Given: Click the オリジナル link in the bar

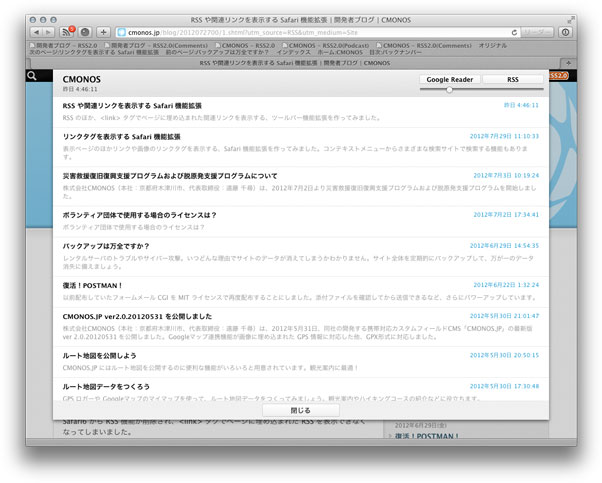Looking at the screenshot, I should pos(493,46).
